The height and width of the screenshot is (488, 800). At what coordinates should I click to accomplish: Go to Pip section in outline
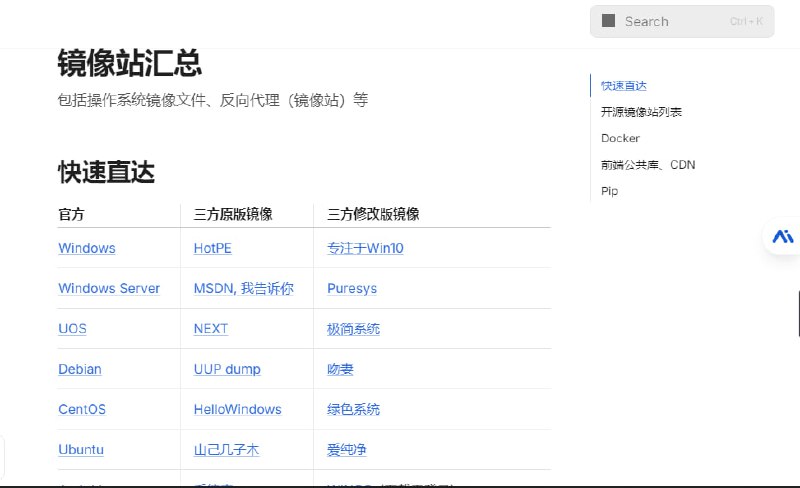click(609, 191)
